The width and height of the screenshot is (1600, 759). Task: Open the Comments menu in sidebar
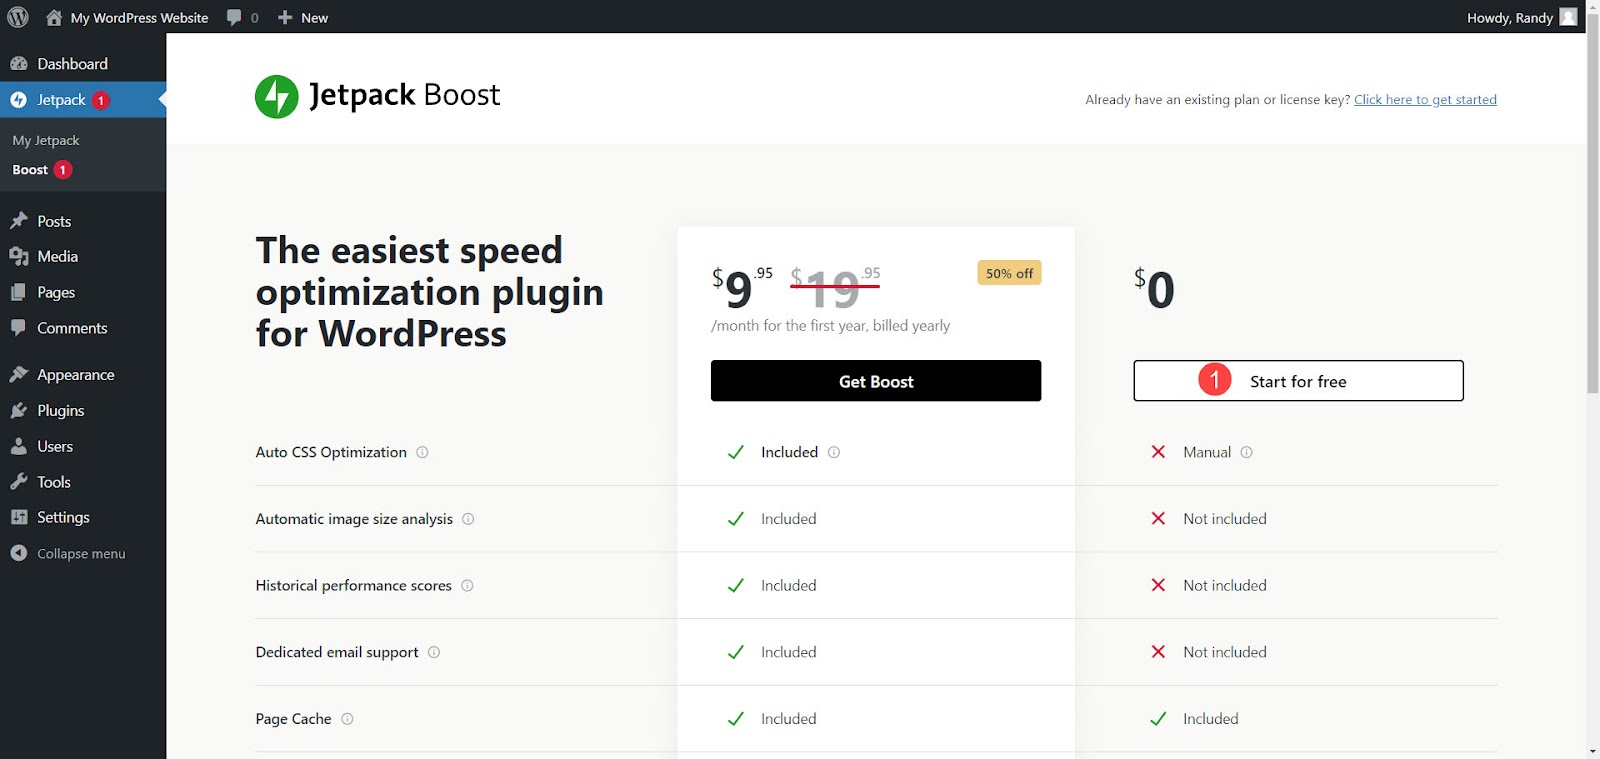(83, 328)
